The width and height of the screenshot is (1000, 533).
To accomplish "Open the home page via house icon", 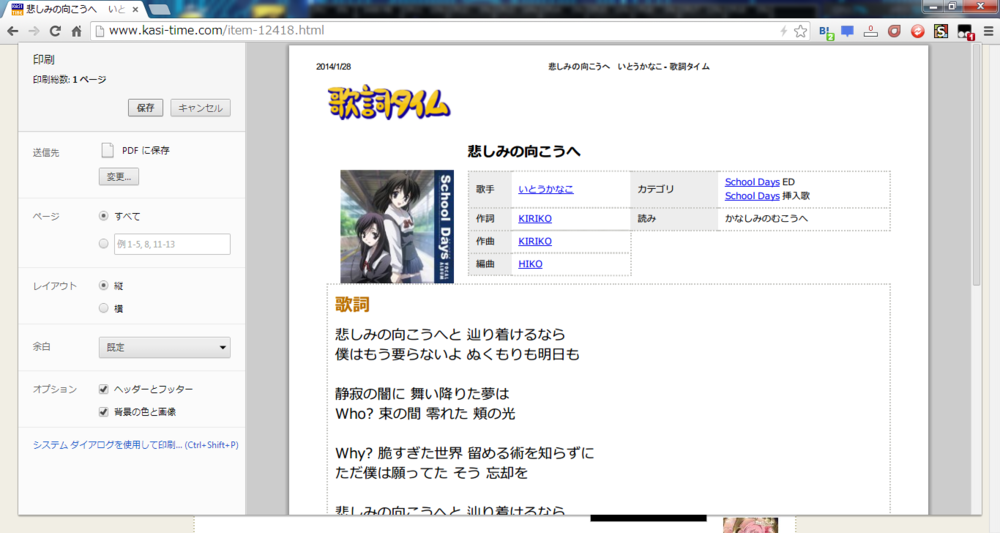I will click(76, 31).
